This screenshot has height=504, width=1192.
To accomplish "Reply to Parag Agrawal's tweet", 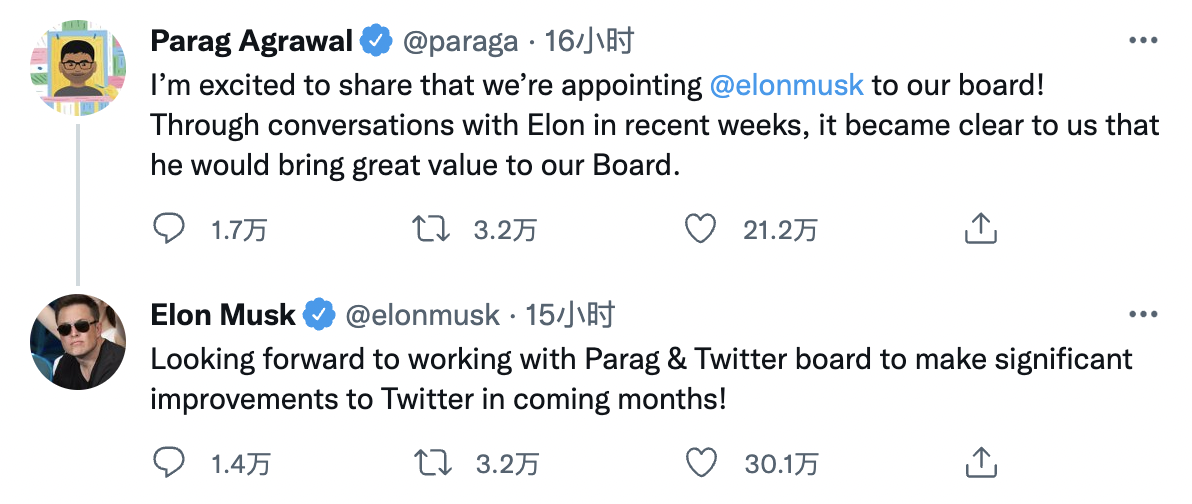I will [168, 230].
